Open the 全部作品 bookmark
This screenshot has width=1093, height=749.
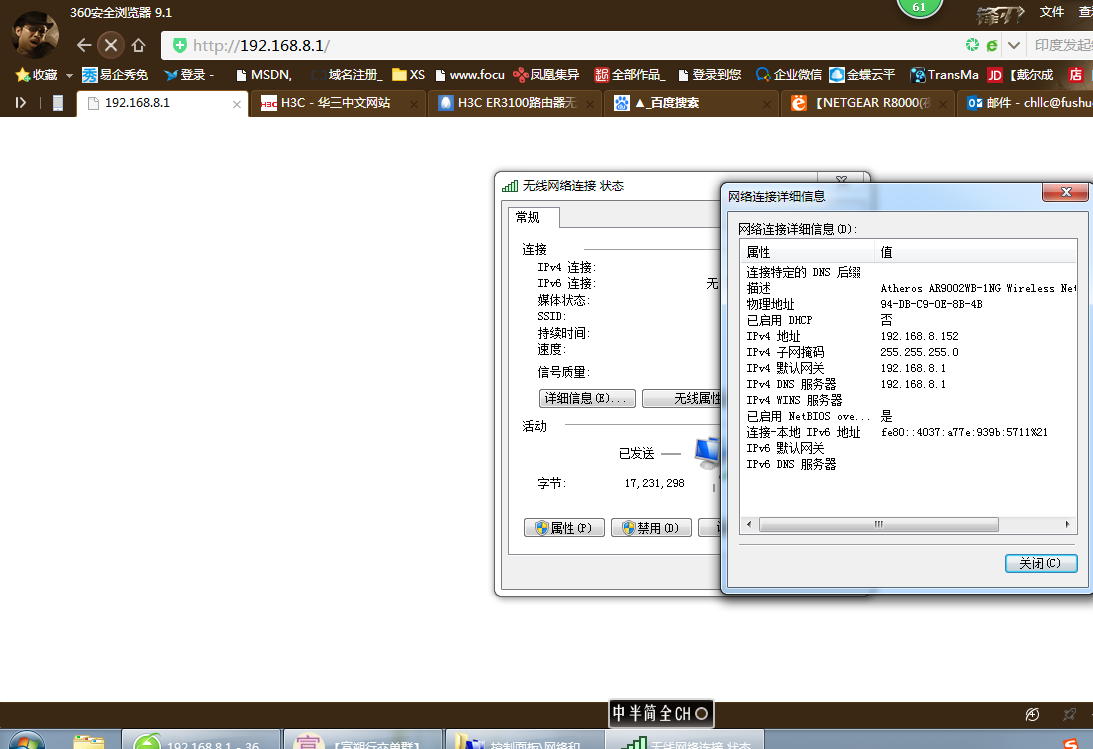(x=629, y=75)
